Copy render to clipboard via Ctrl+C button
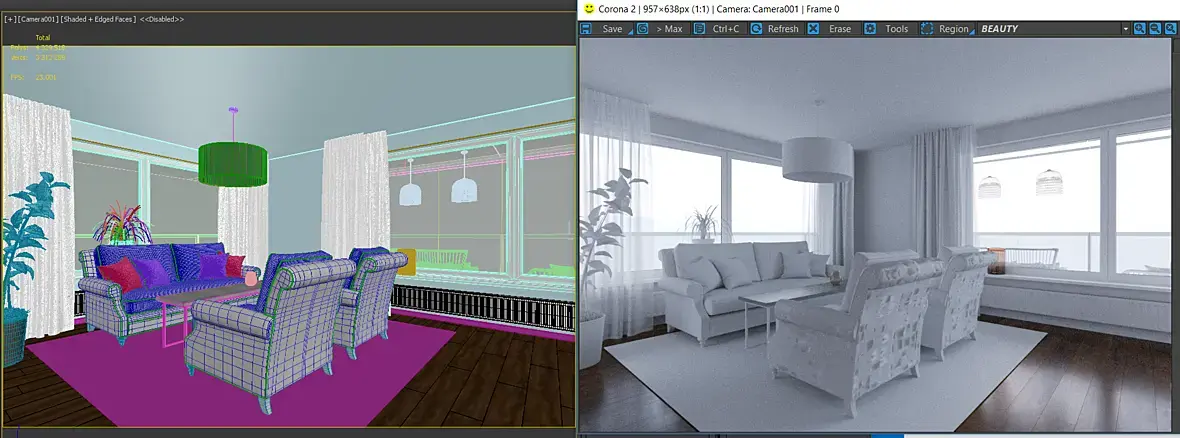The width and height of the screenshot is (1180, 438). click(719, 29)
